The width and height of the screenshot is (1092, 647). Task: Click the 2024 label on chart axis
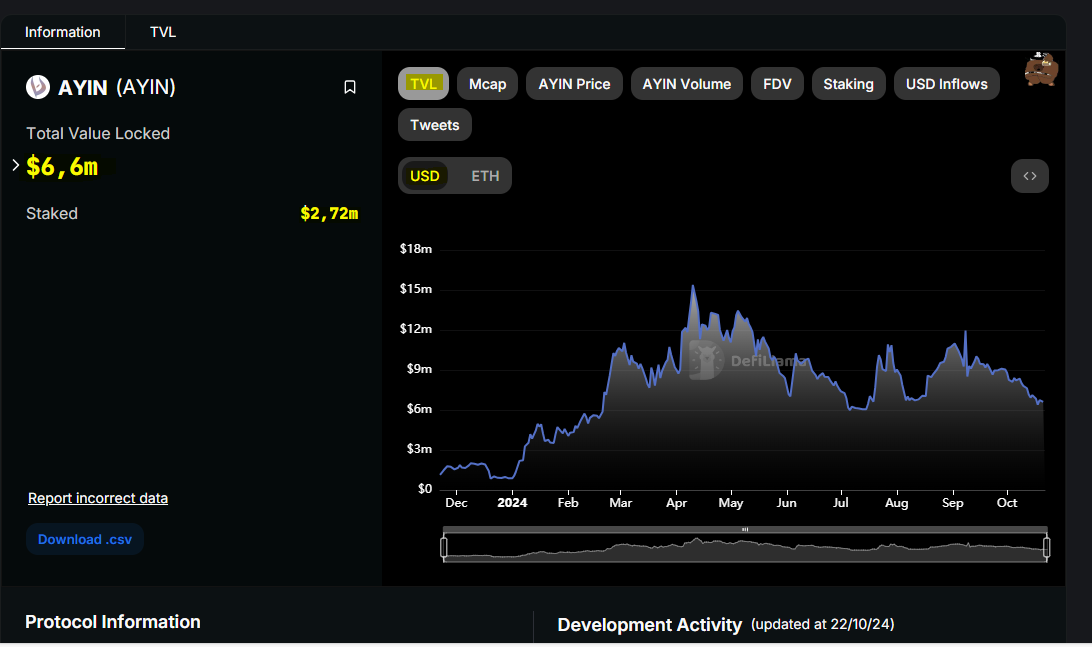pos(513,503)
